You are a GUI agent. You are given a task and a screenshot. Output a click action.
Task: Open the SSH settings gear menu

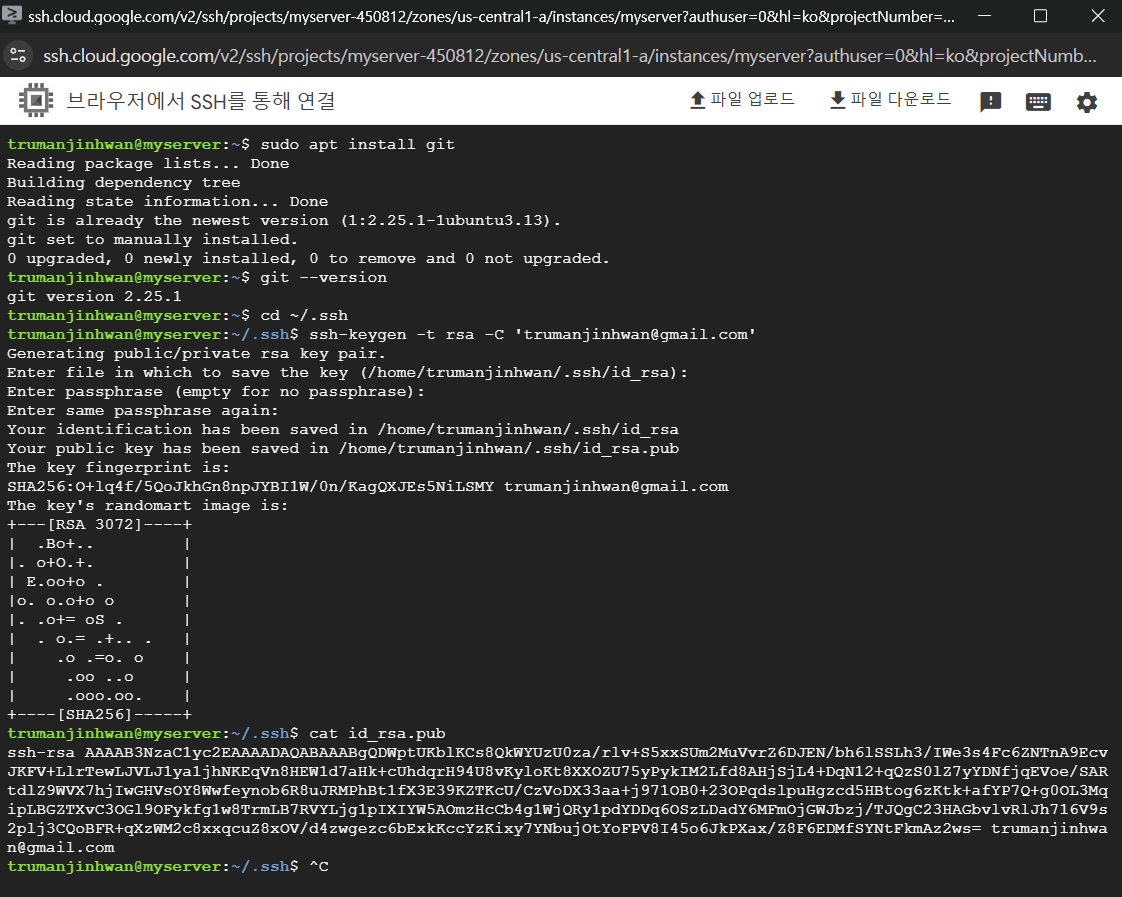coord(1086,102)
